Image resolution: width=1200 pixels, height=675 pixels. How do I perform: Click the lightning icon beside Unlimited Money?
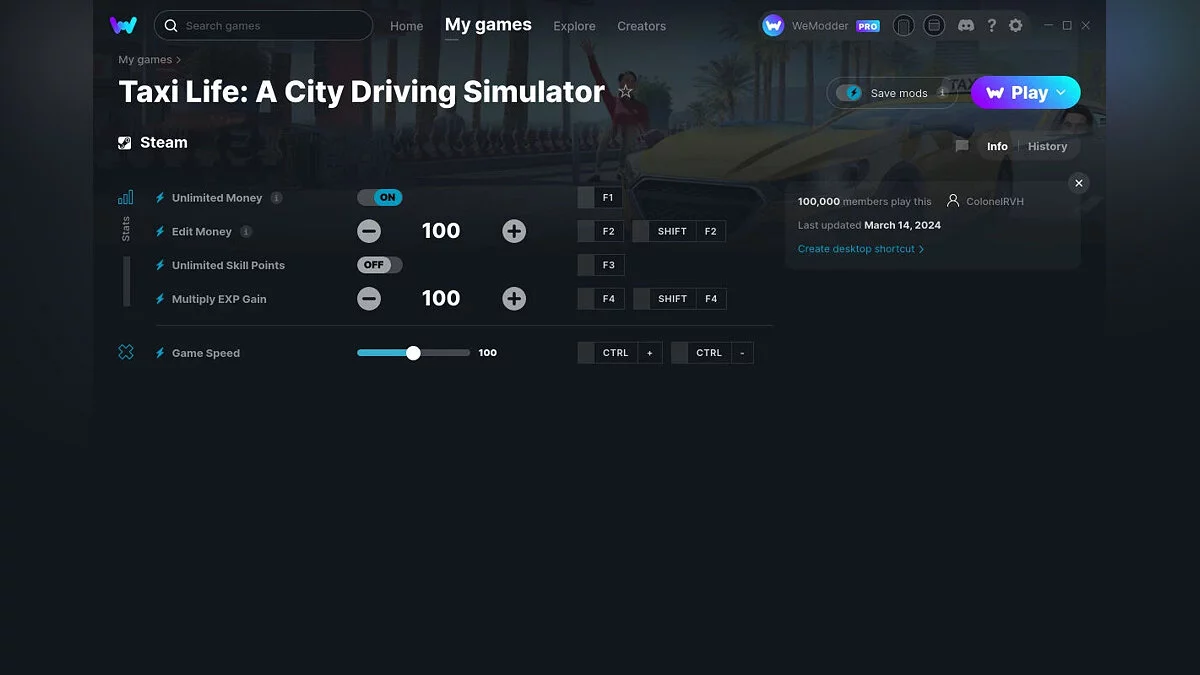160,198
